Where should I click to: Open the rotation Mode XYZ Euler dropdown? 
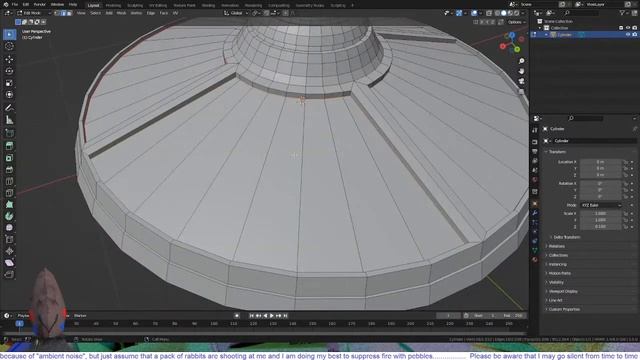click(600, 205)
